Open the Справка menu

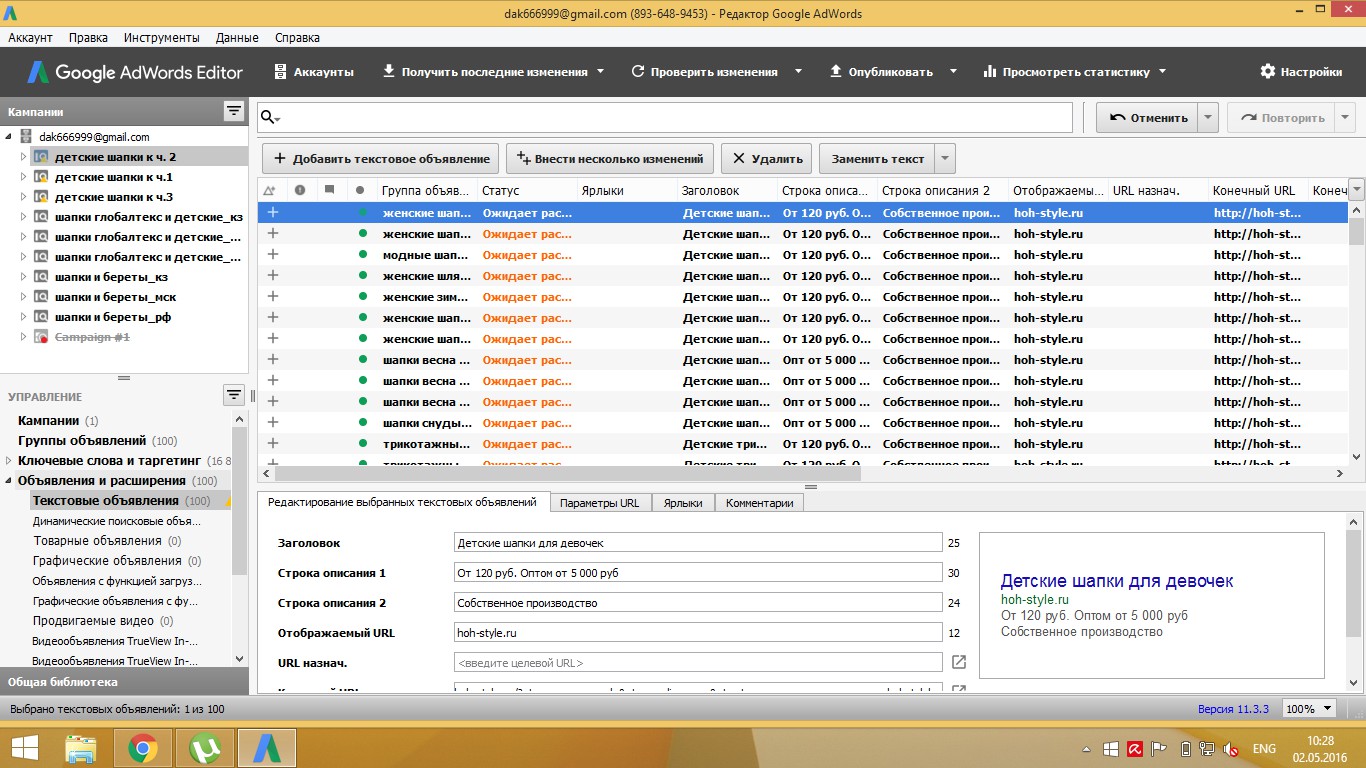297,38
